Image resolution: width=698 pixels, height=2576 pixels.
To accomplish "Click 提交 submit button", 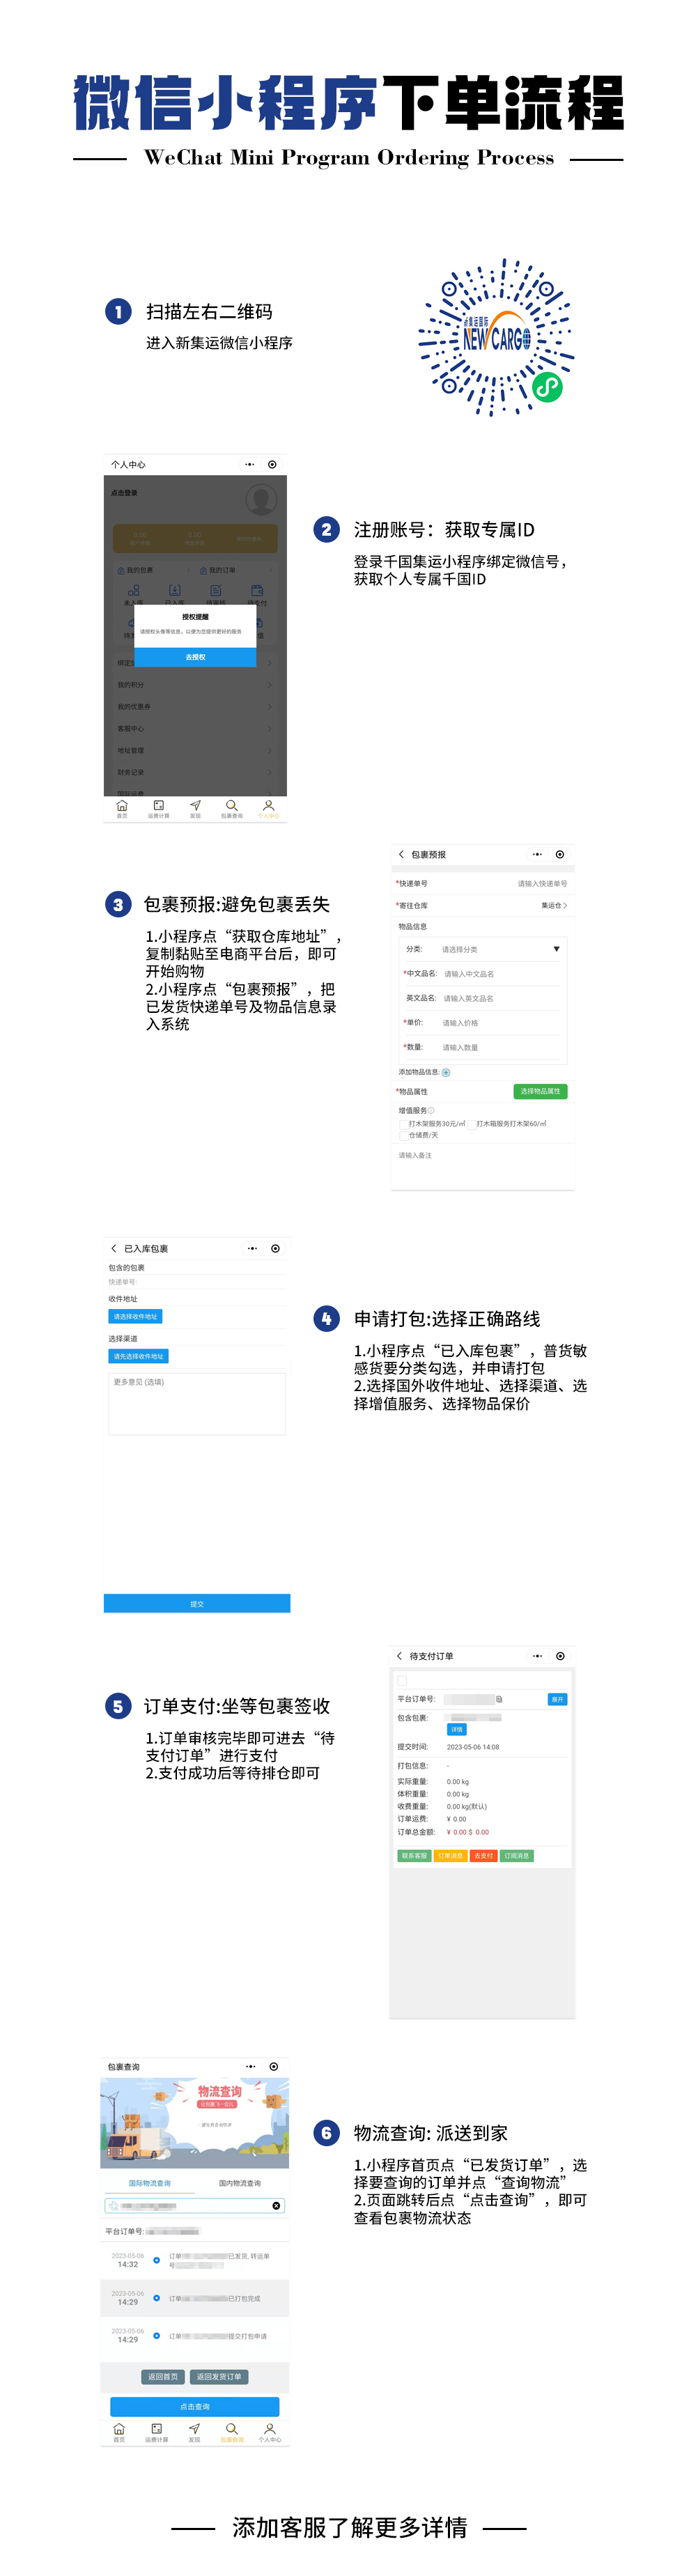I will 197,1604.
